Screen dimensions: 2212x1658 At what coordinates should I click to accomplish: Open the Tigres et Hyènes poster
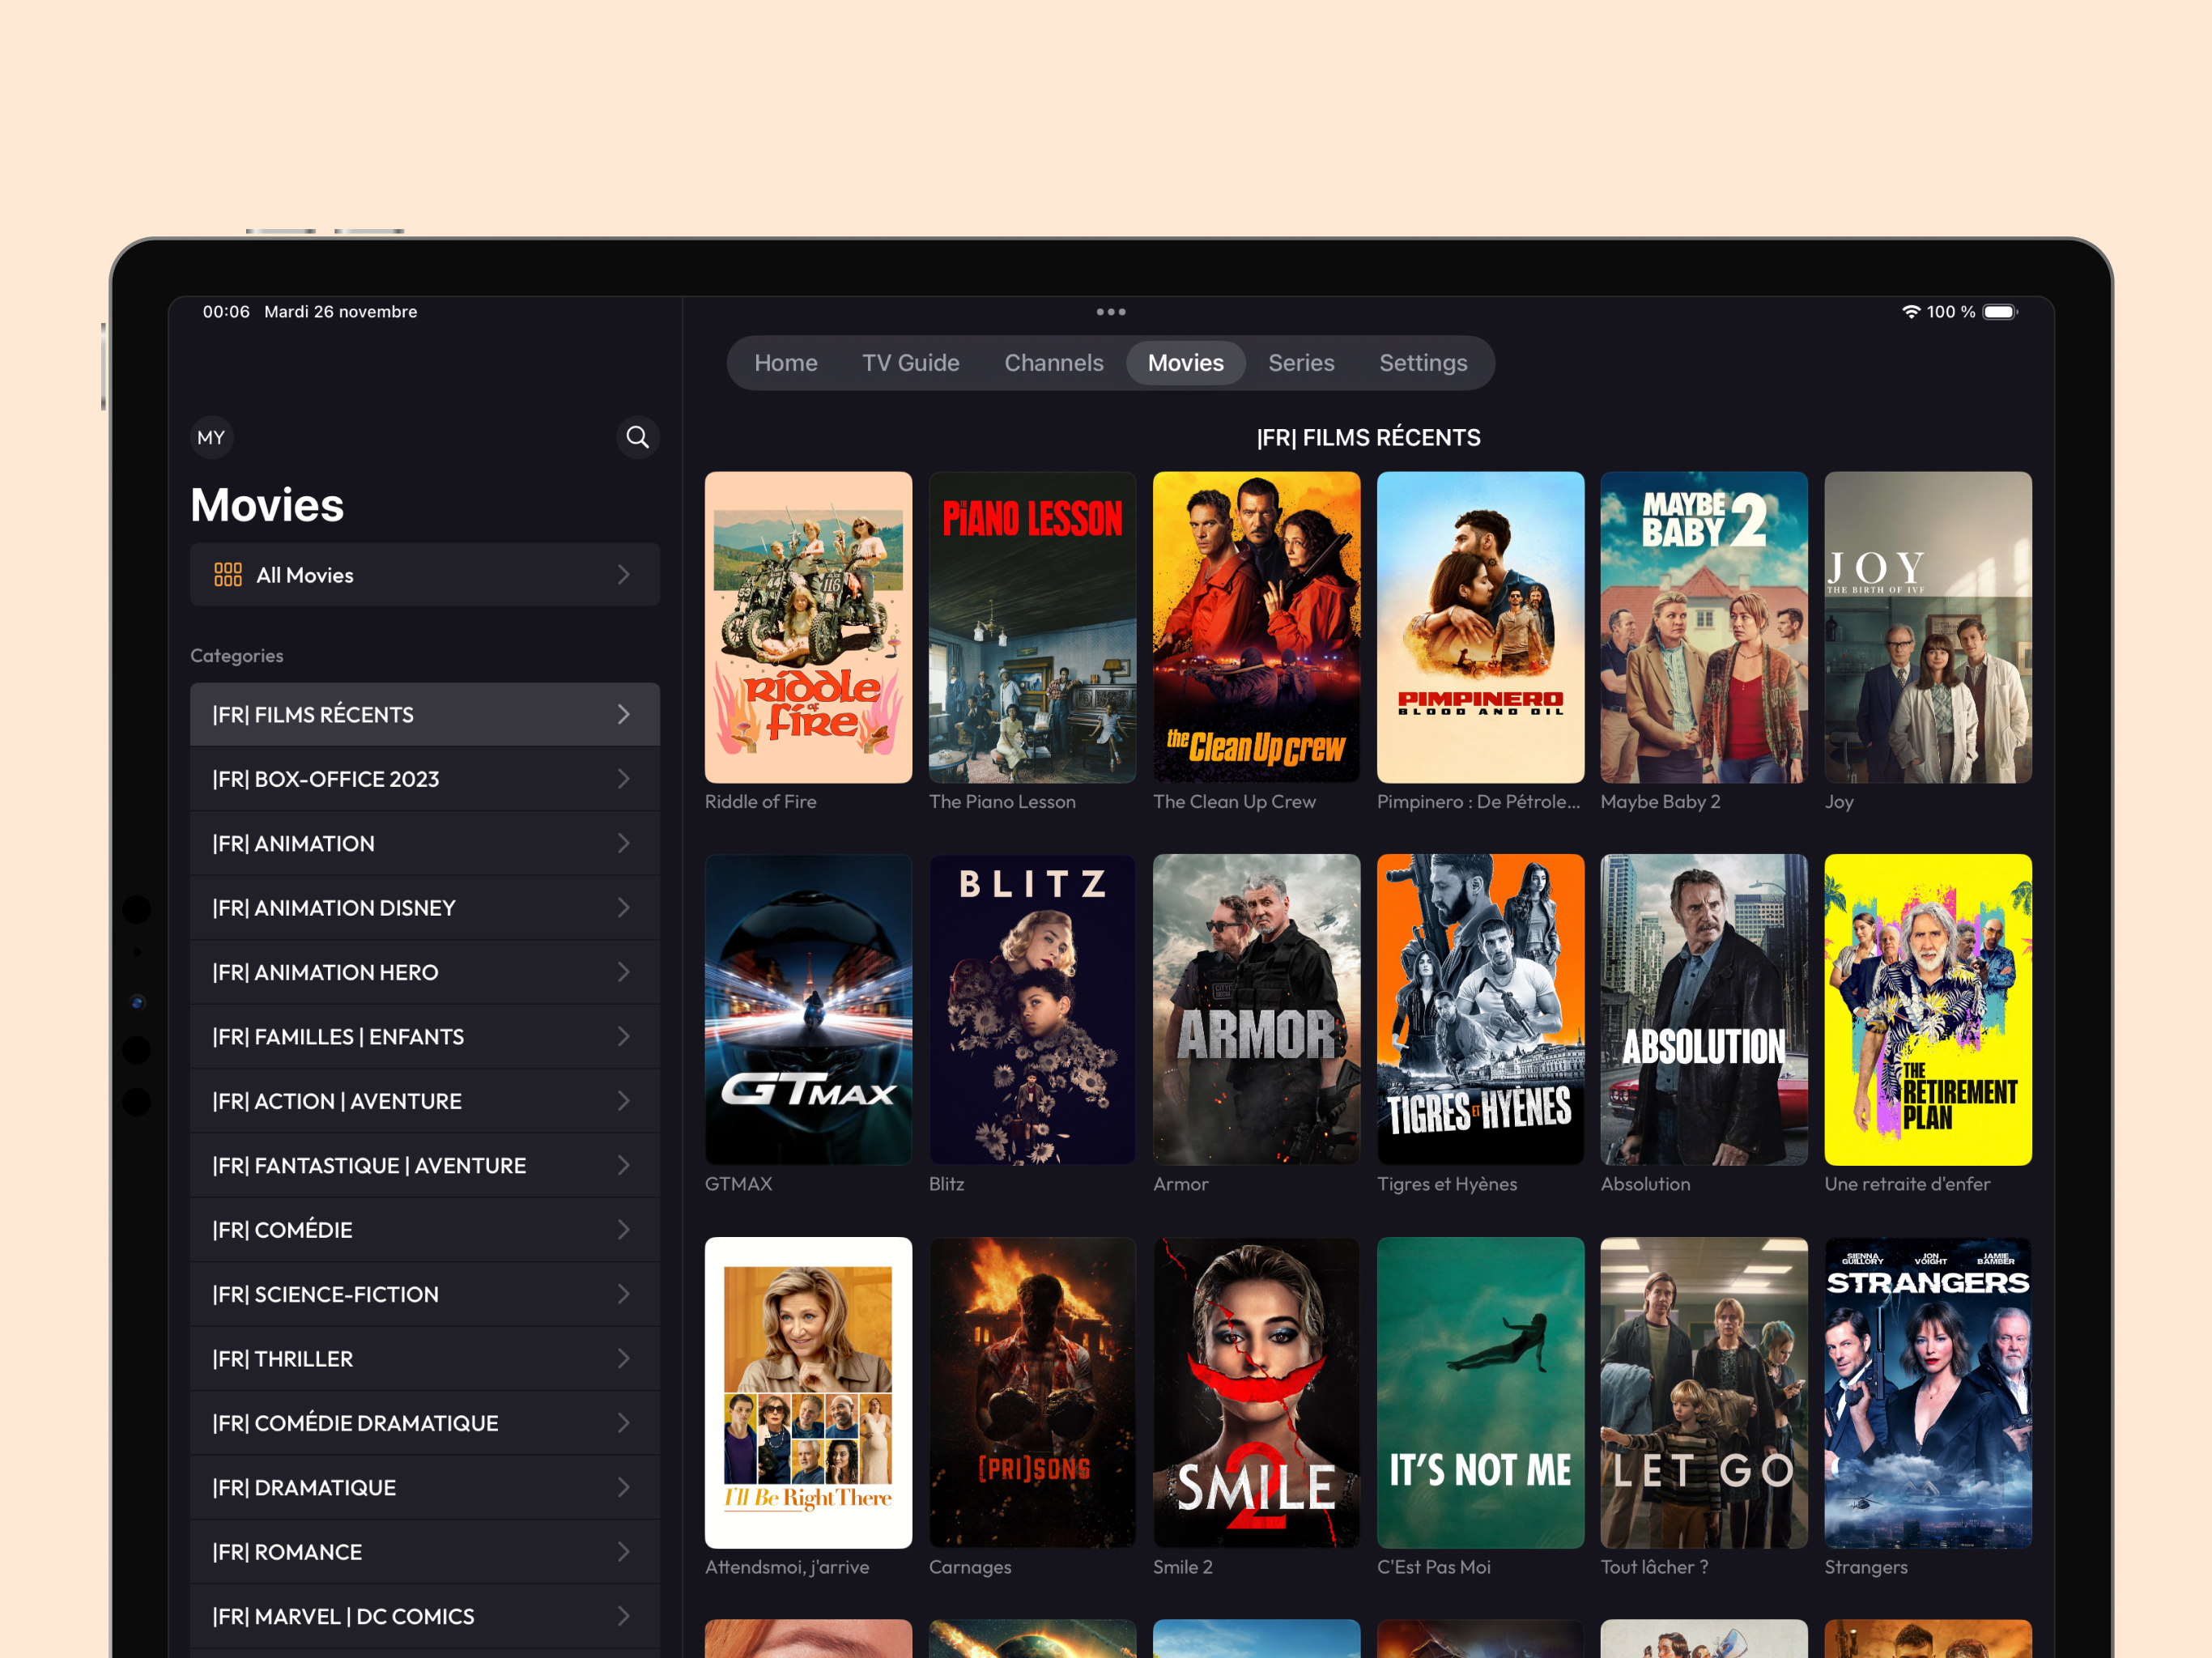[x=1480, y=1009]
